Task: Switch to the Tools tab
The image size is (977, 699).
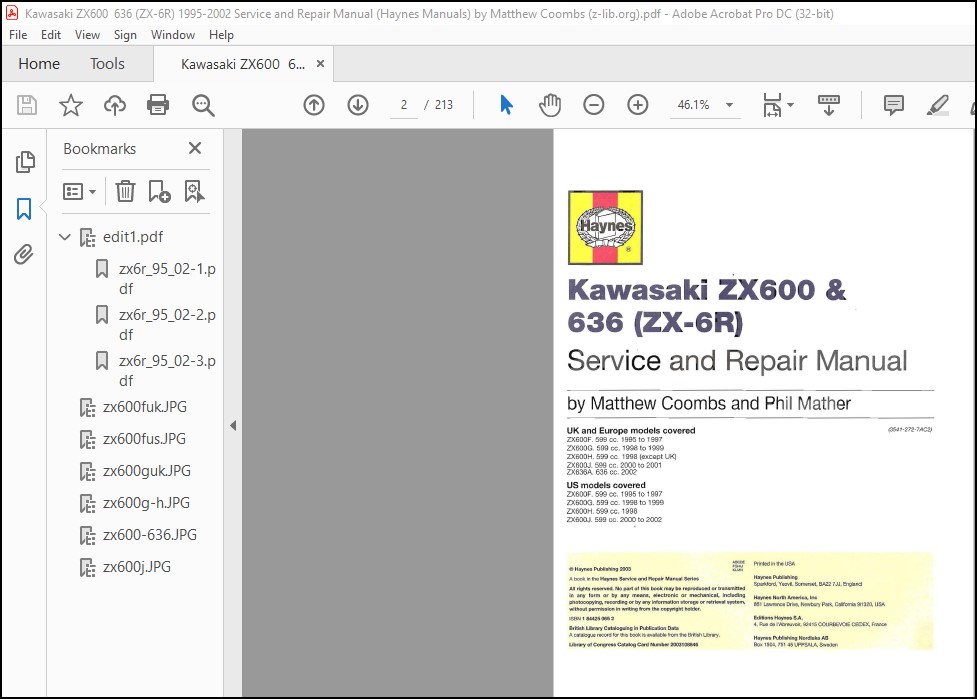Action: 107,64
